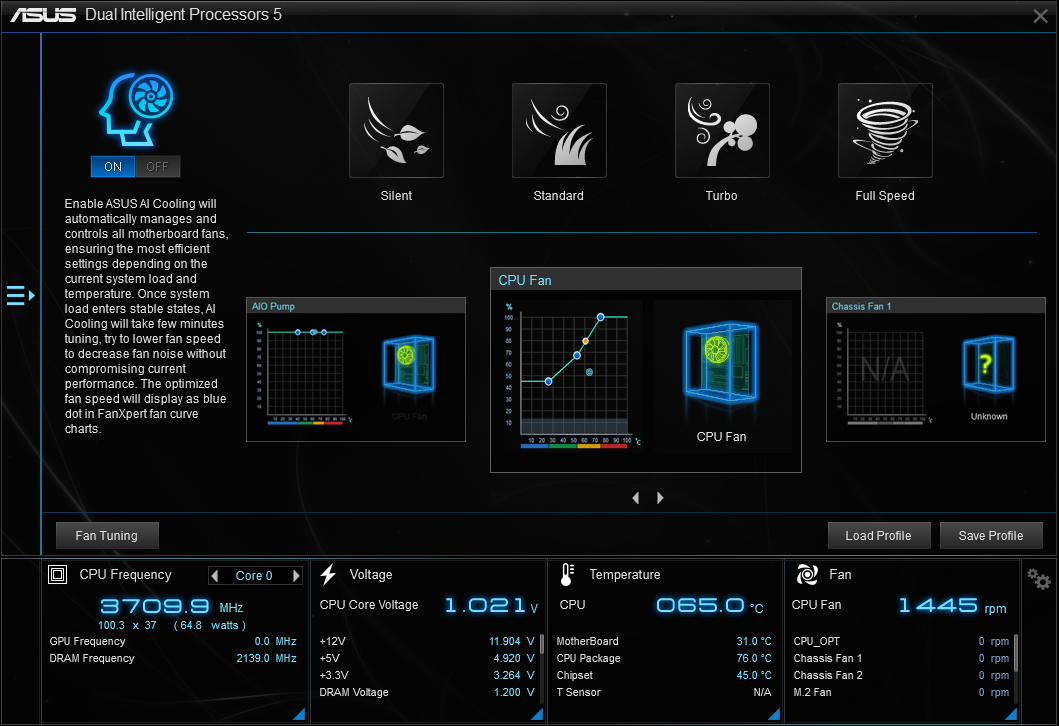Activate the Full Speed tornado icon

click(885, 131)
